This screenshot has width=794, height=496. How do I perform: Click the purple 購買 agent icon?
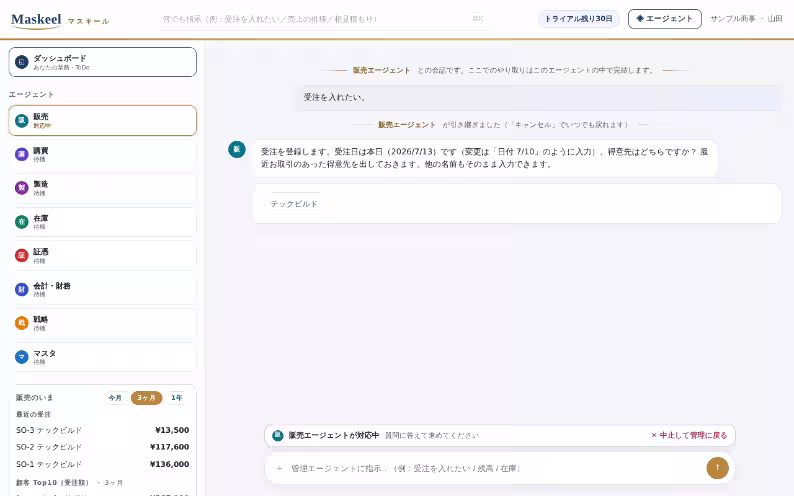point(21,154)
